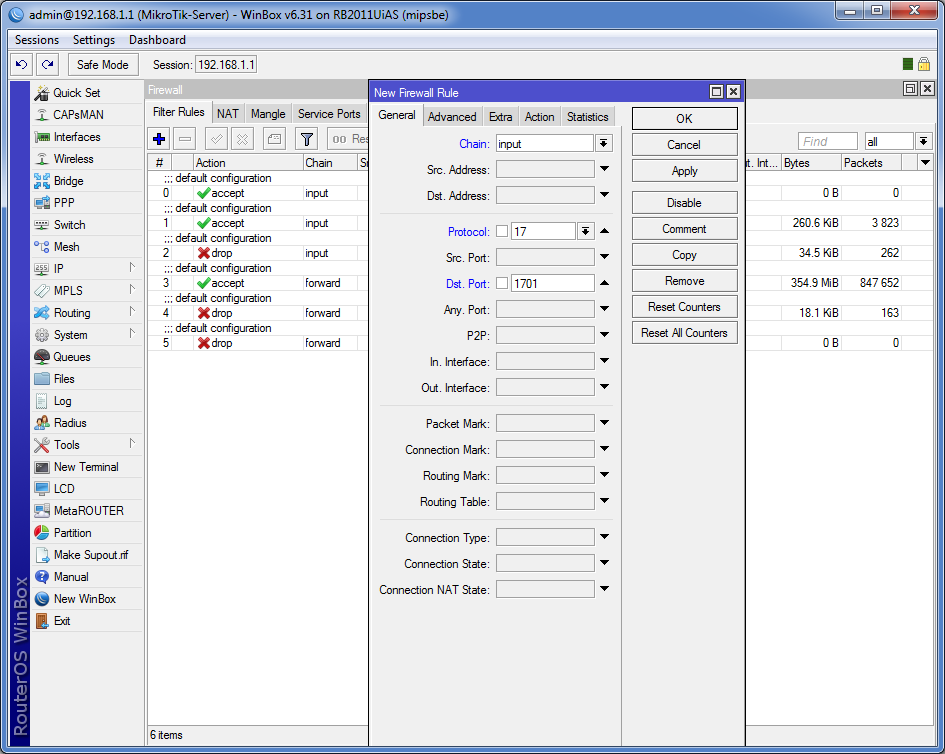This screenshot has width=945, height=754.
Task: Click the OK button
Action: coord(685,119)
